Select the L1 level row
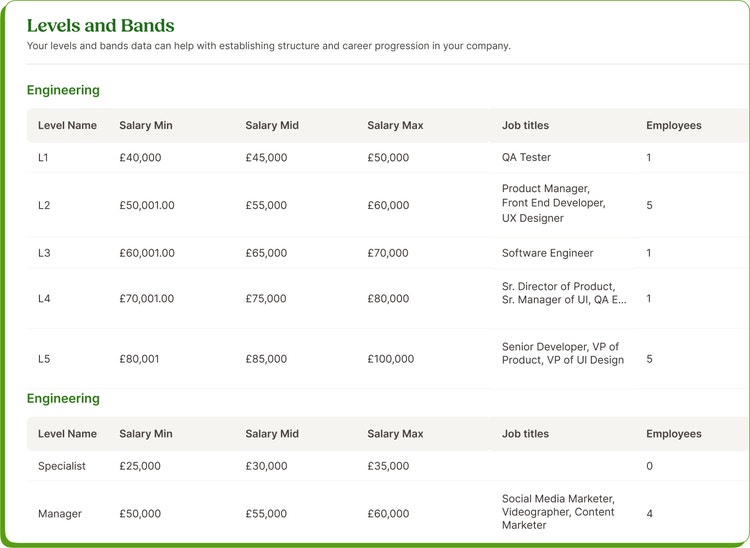This screenshot has width=750, height=548. tap(387, 157)
